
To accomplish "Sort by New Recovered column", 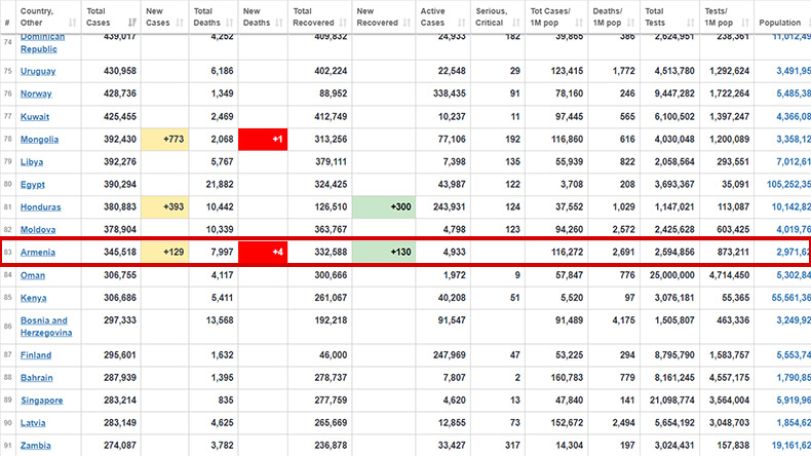I will (x=383, y=17).
